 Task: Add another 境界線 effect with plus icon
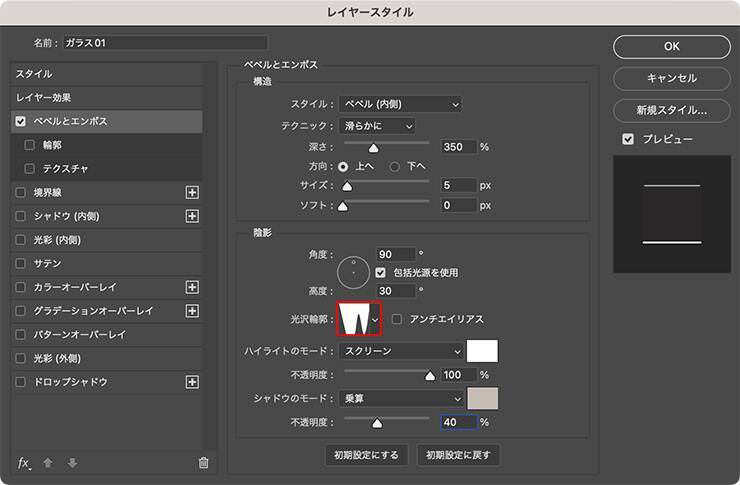click(x=193, y=192)
